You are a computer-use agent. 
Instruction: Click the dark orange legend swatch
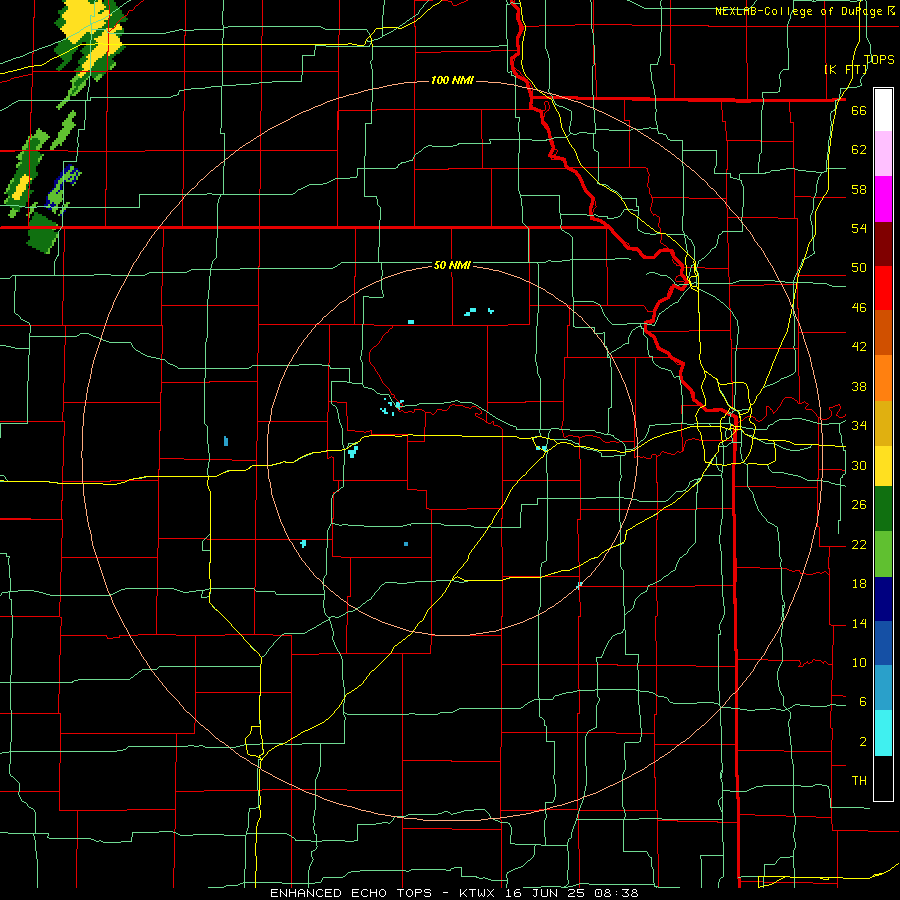[883, 333]
